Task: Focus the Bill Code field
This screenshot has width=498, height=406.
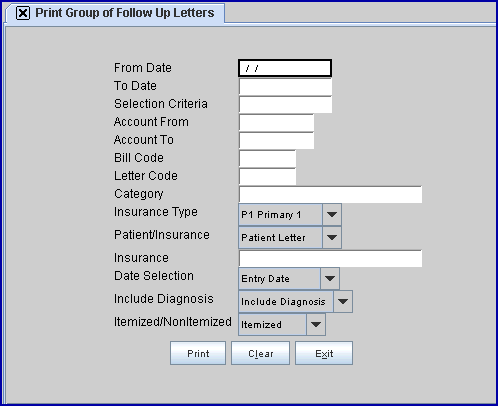Action: click(267, 159)
